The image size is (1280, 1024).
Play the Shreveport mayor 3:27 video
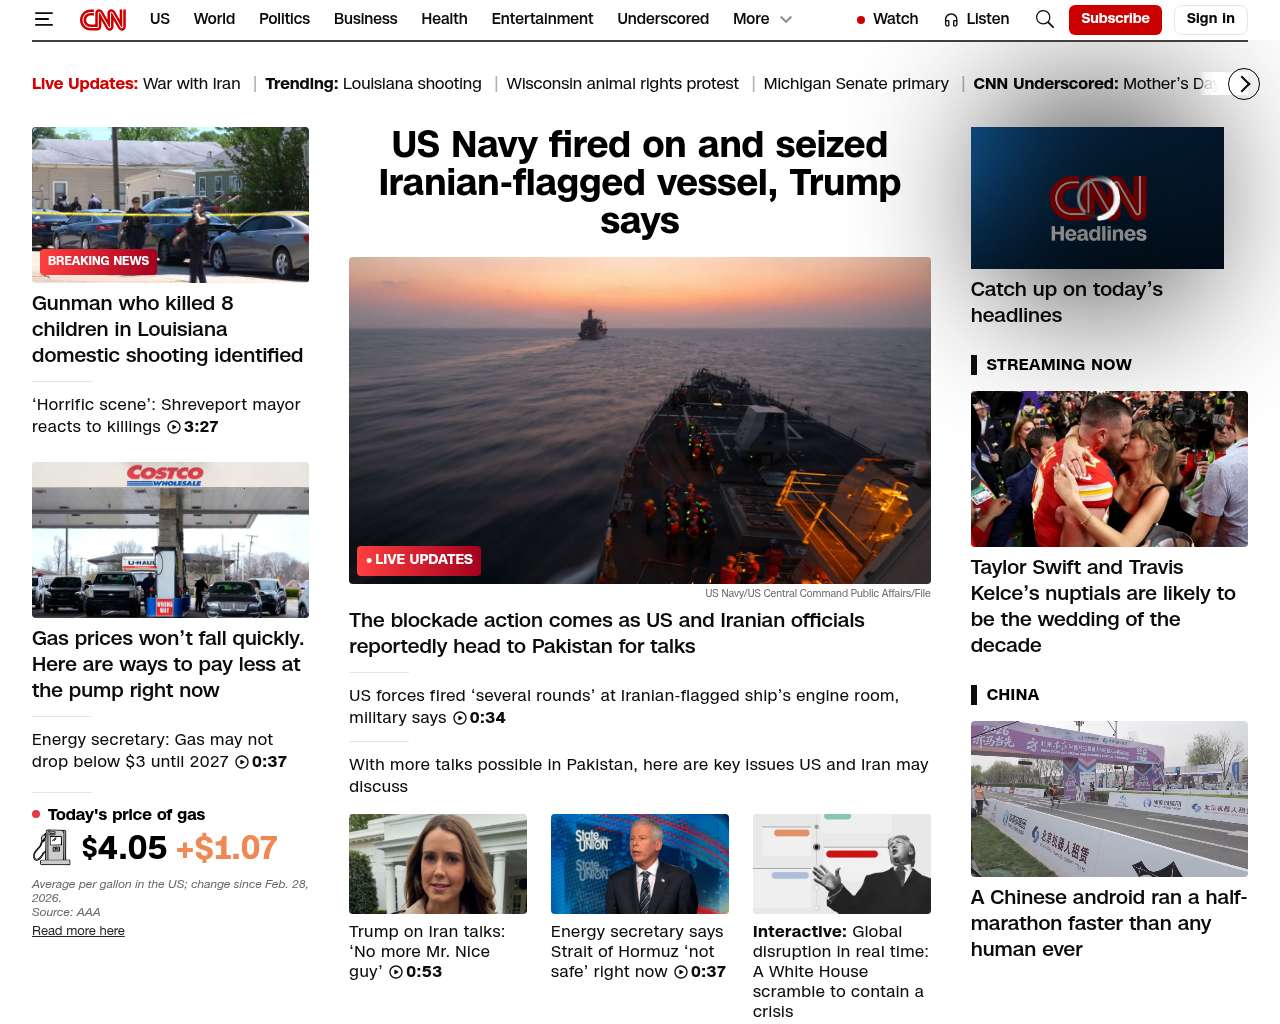click(174, 427)
